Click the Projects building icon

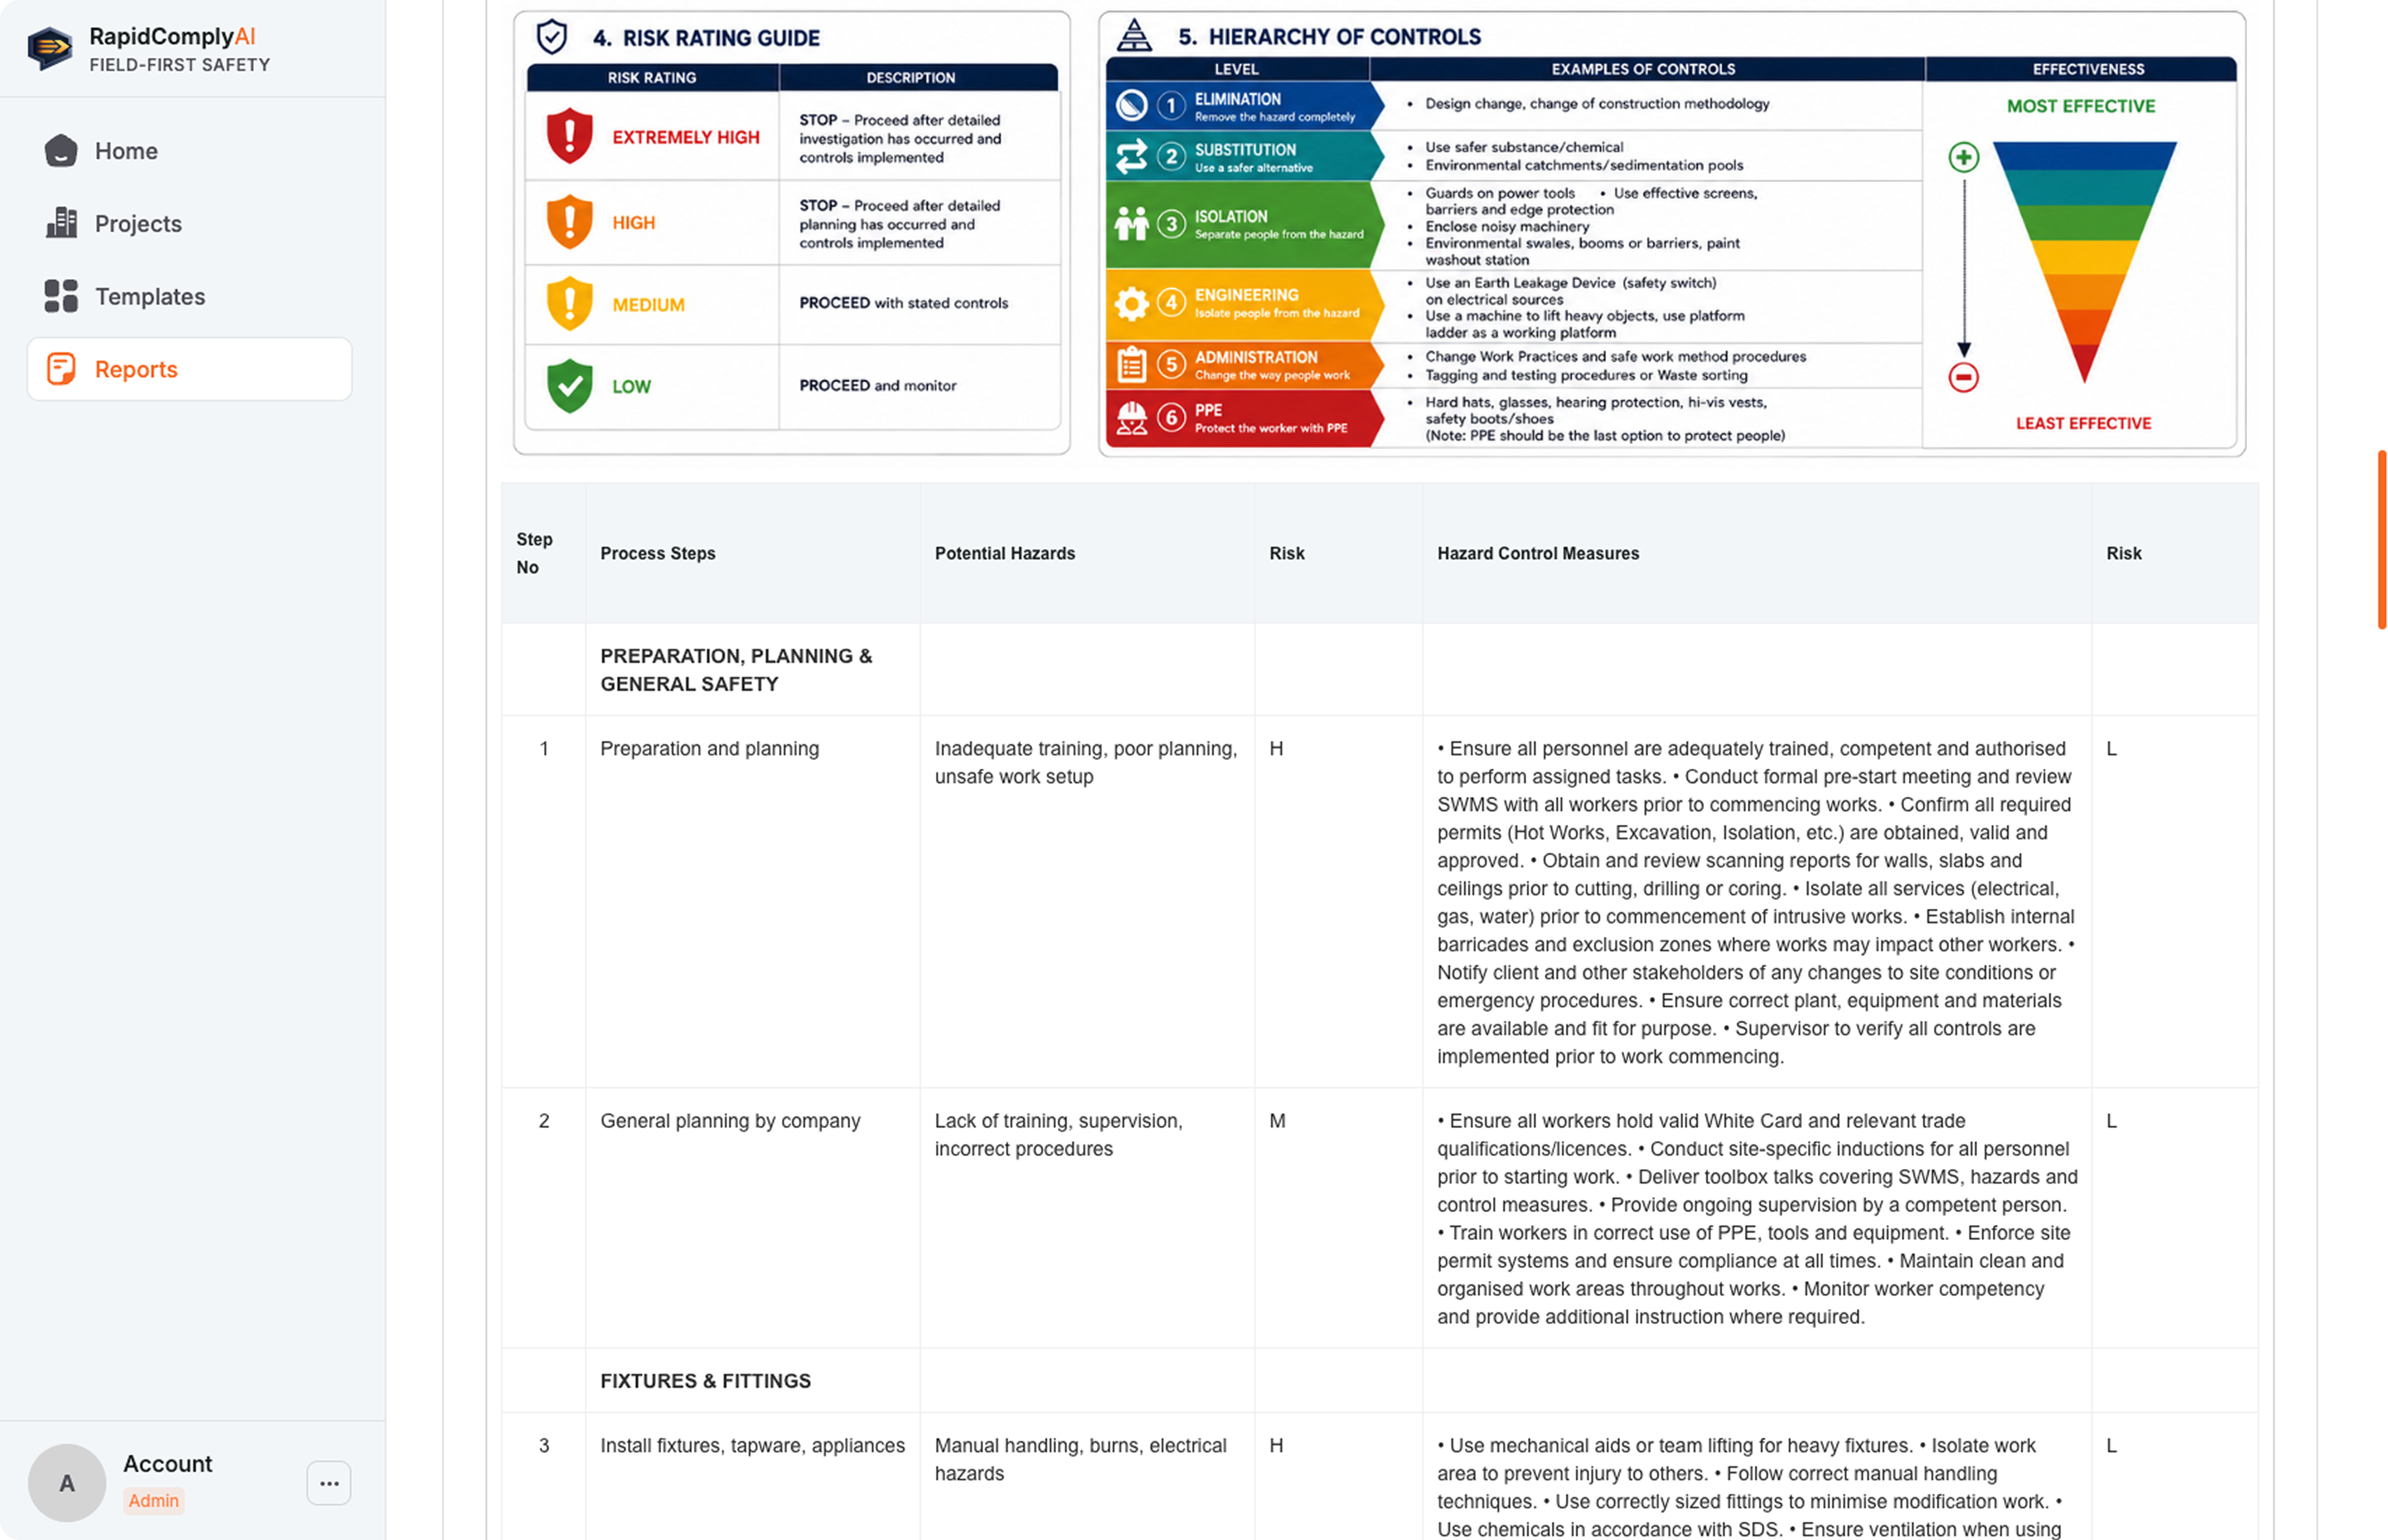[61, 223]
